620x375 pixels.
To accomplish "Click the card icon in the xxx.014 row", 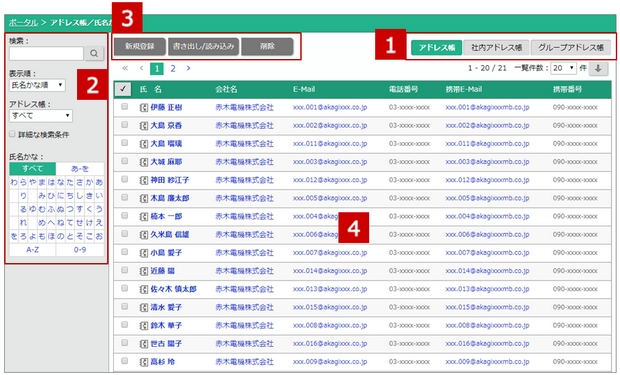I will point(144,271).
